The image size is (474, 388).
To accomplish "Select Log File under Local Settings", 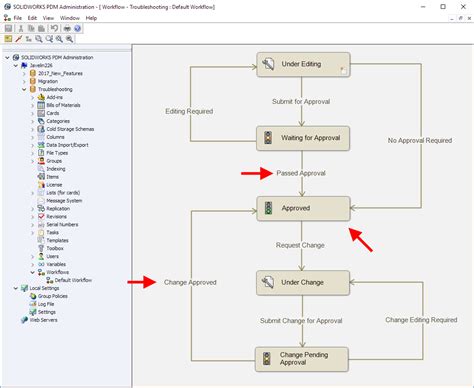I will [46, 304].
